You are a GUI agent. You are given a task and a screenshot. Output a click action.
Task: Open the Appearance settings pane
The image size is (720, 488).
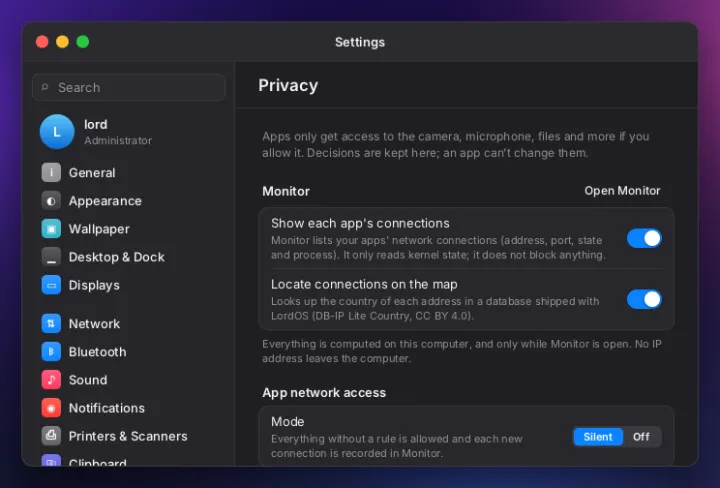(x=105, y=201)
